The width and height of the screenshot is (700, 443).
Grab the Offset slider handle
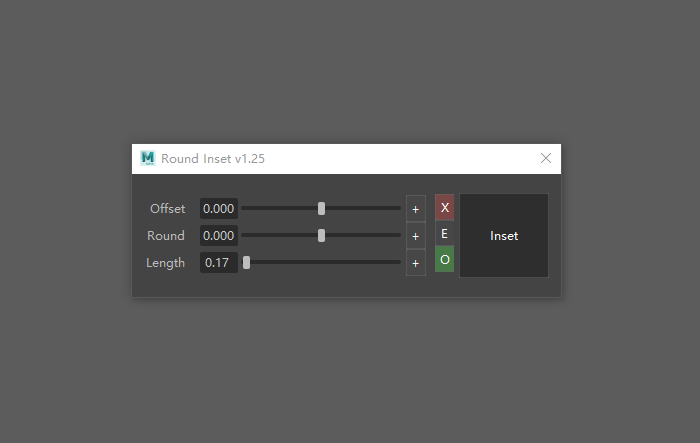click(x=321, y=209)
